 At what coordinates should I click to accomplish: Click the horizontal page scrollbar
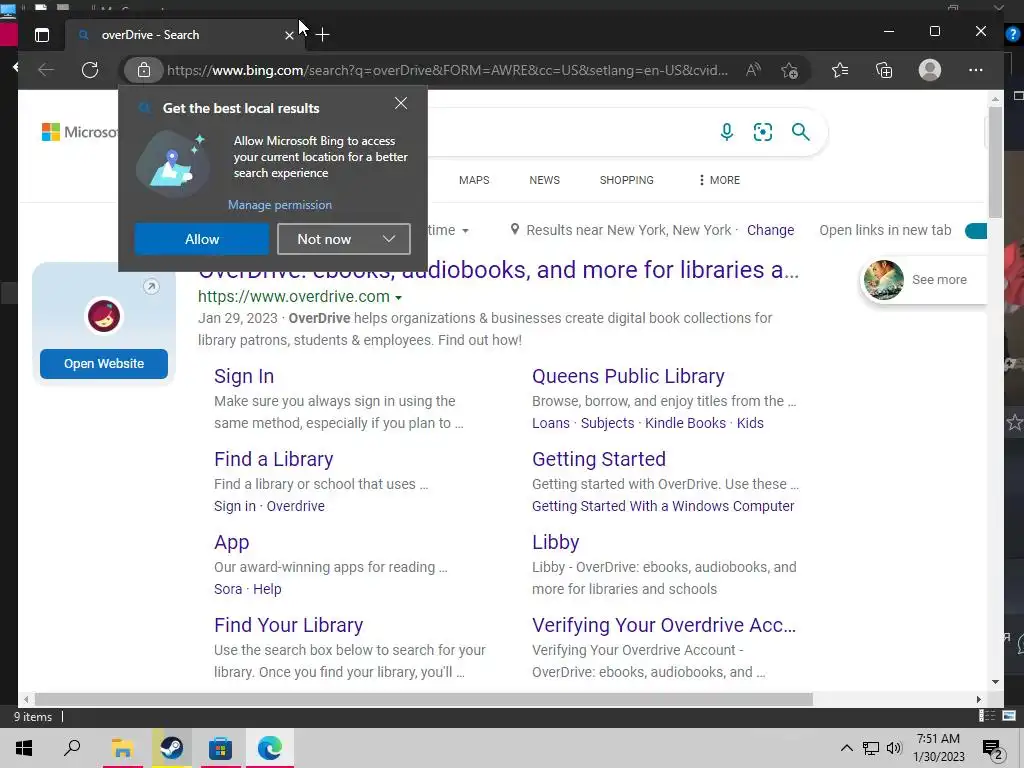tap(424, 699)
